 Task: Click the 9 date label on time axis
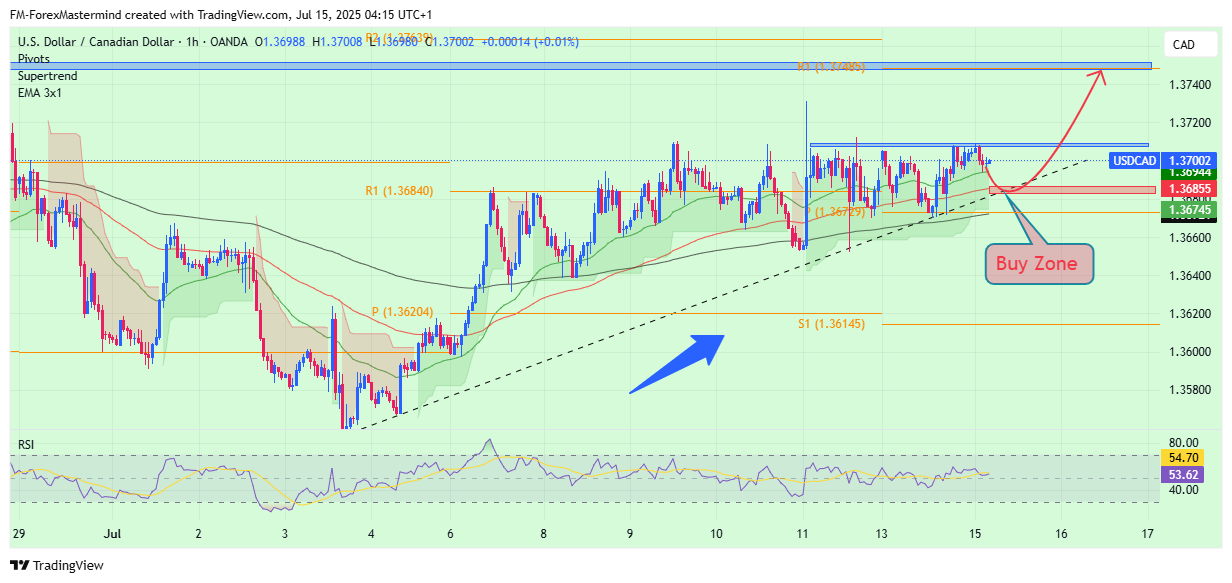pos(629,533)
